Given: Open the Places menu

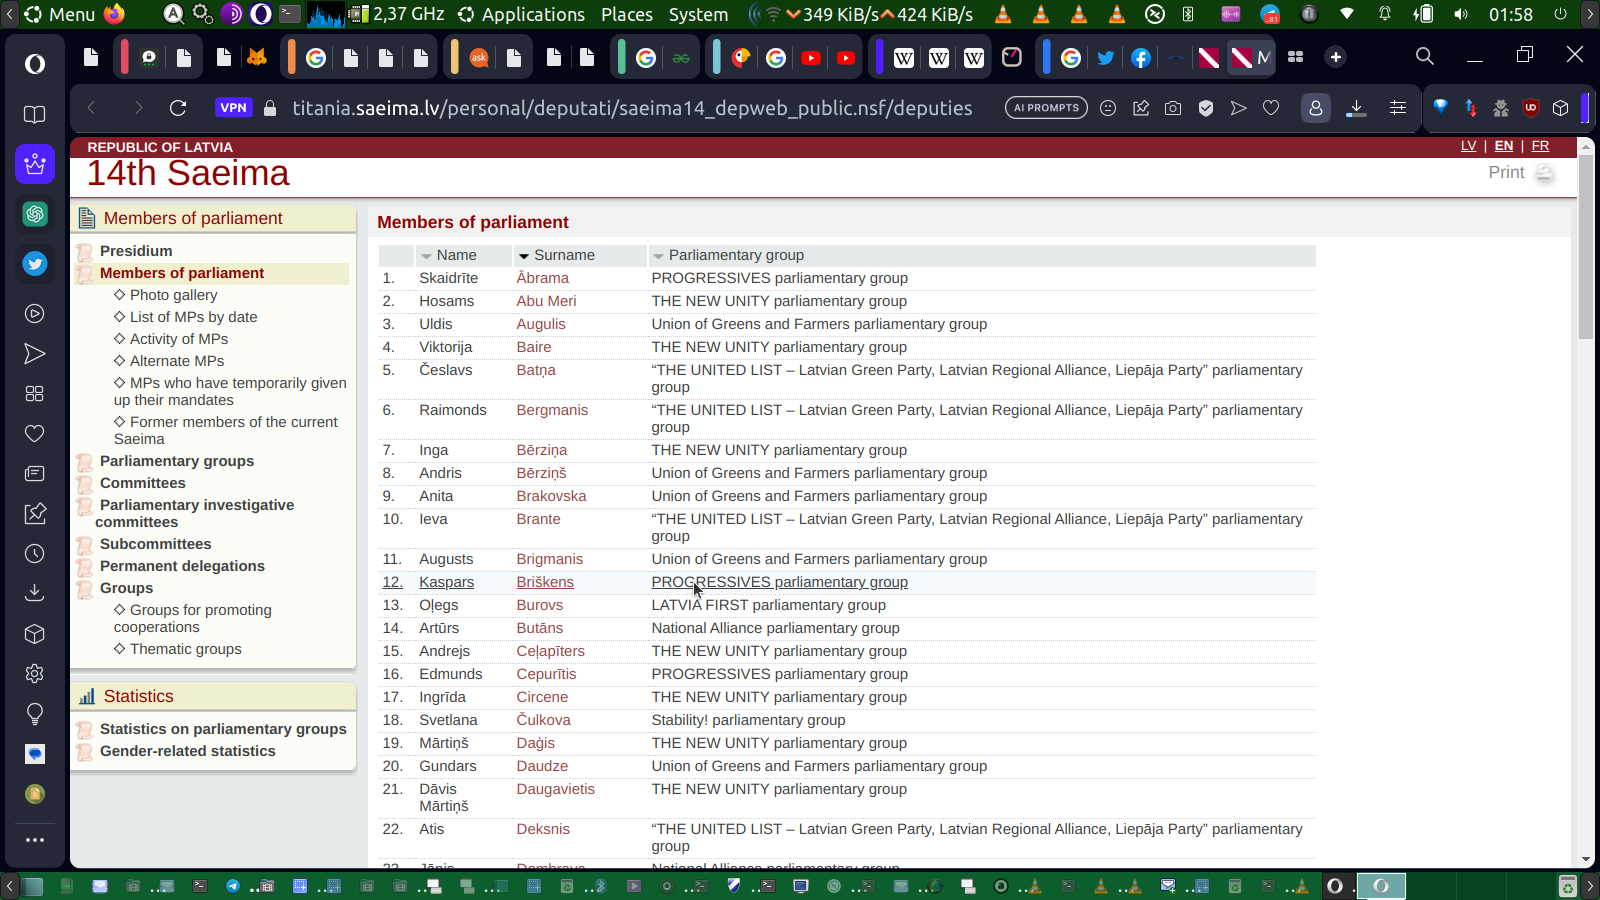Looking at the screenshot, I should 626,14.
